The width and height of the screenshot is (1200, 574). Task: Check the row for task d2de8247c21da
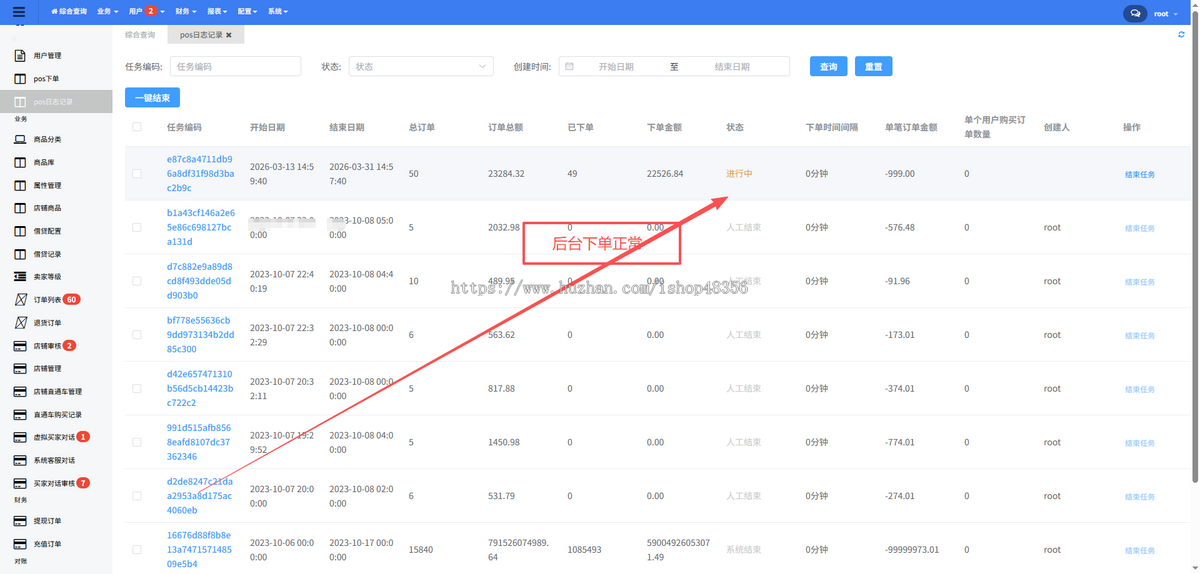tap(137, 496)
